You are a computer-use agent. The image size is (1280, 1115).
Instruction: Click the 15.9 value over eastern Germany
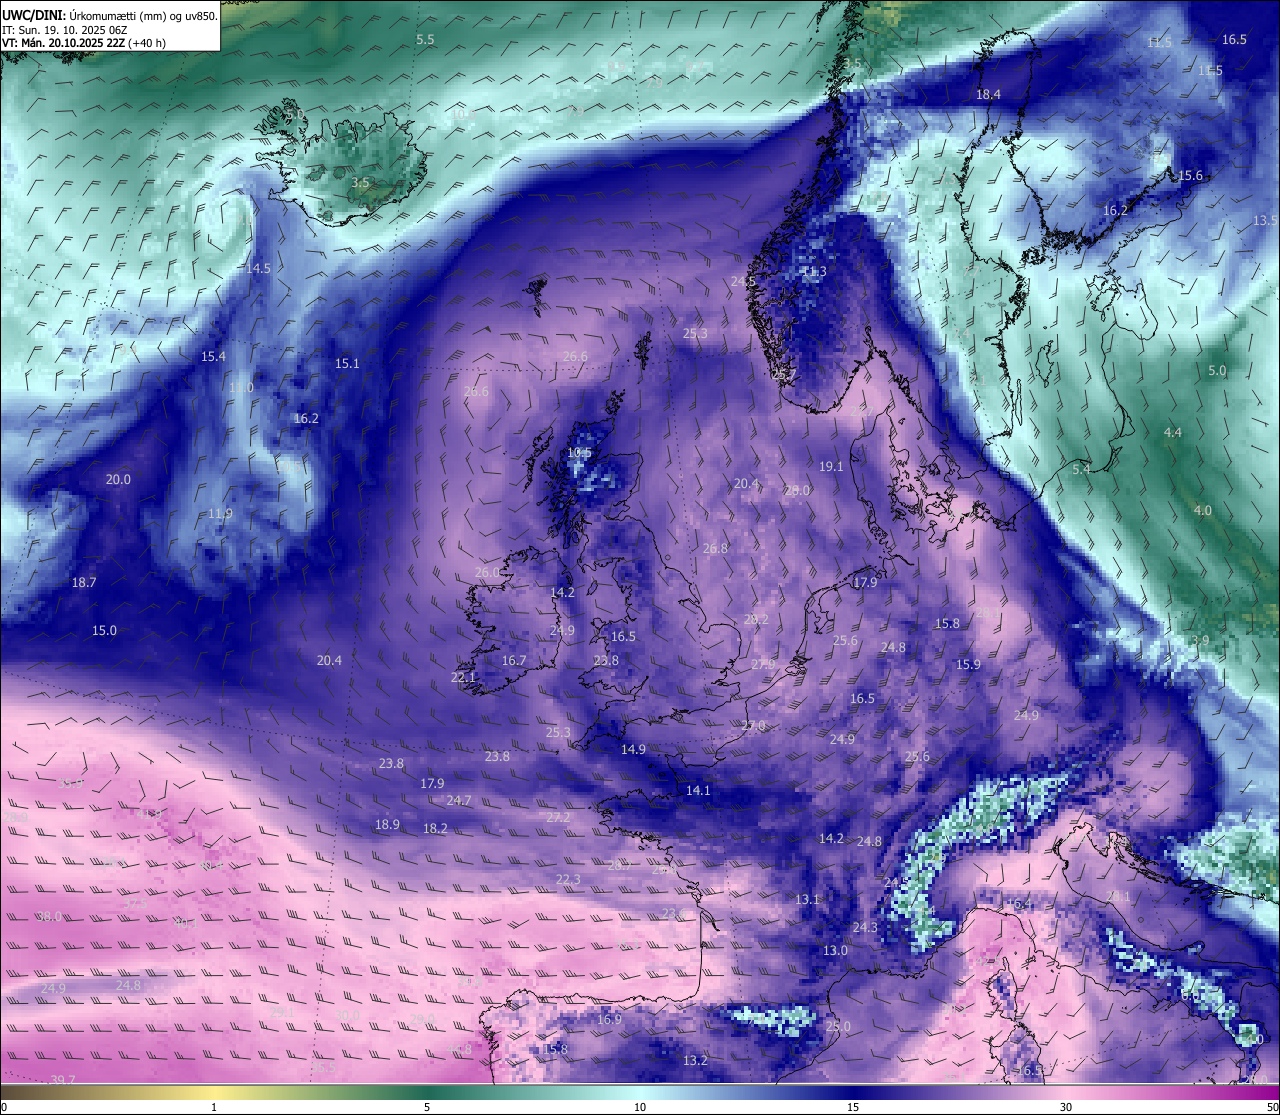[x=968, y=664]
